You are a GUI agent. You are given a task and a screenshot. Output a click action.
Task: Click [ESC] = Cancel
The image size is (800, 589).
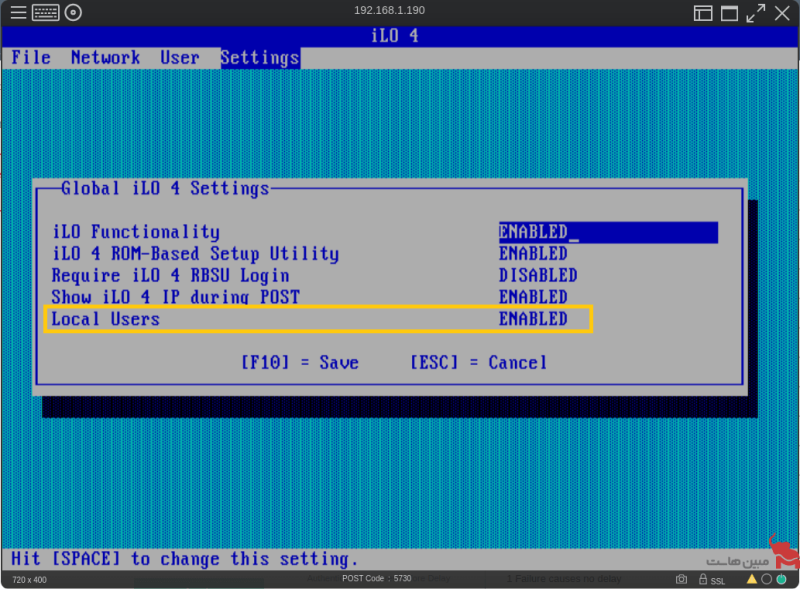479,362
